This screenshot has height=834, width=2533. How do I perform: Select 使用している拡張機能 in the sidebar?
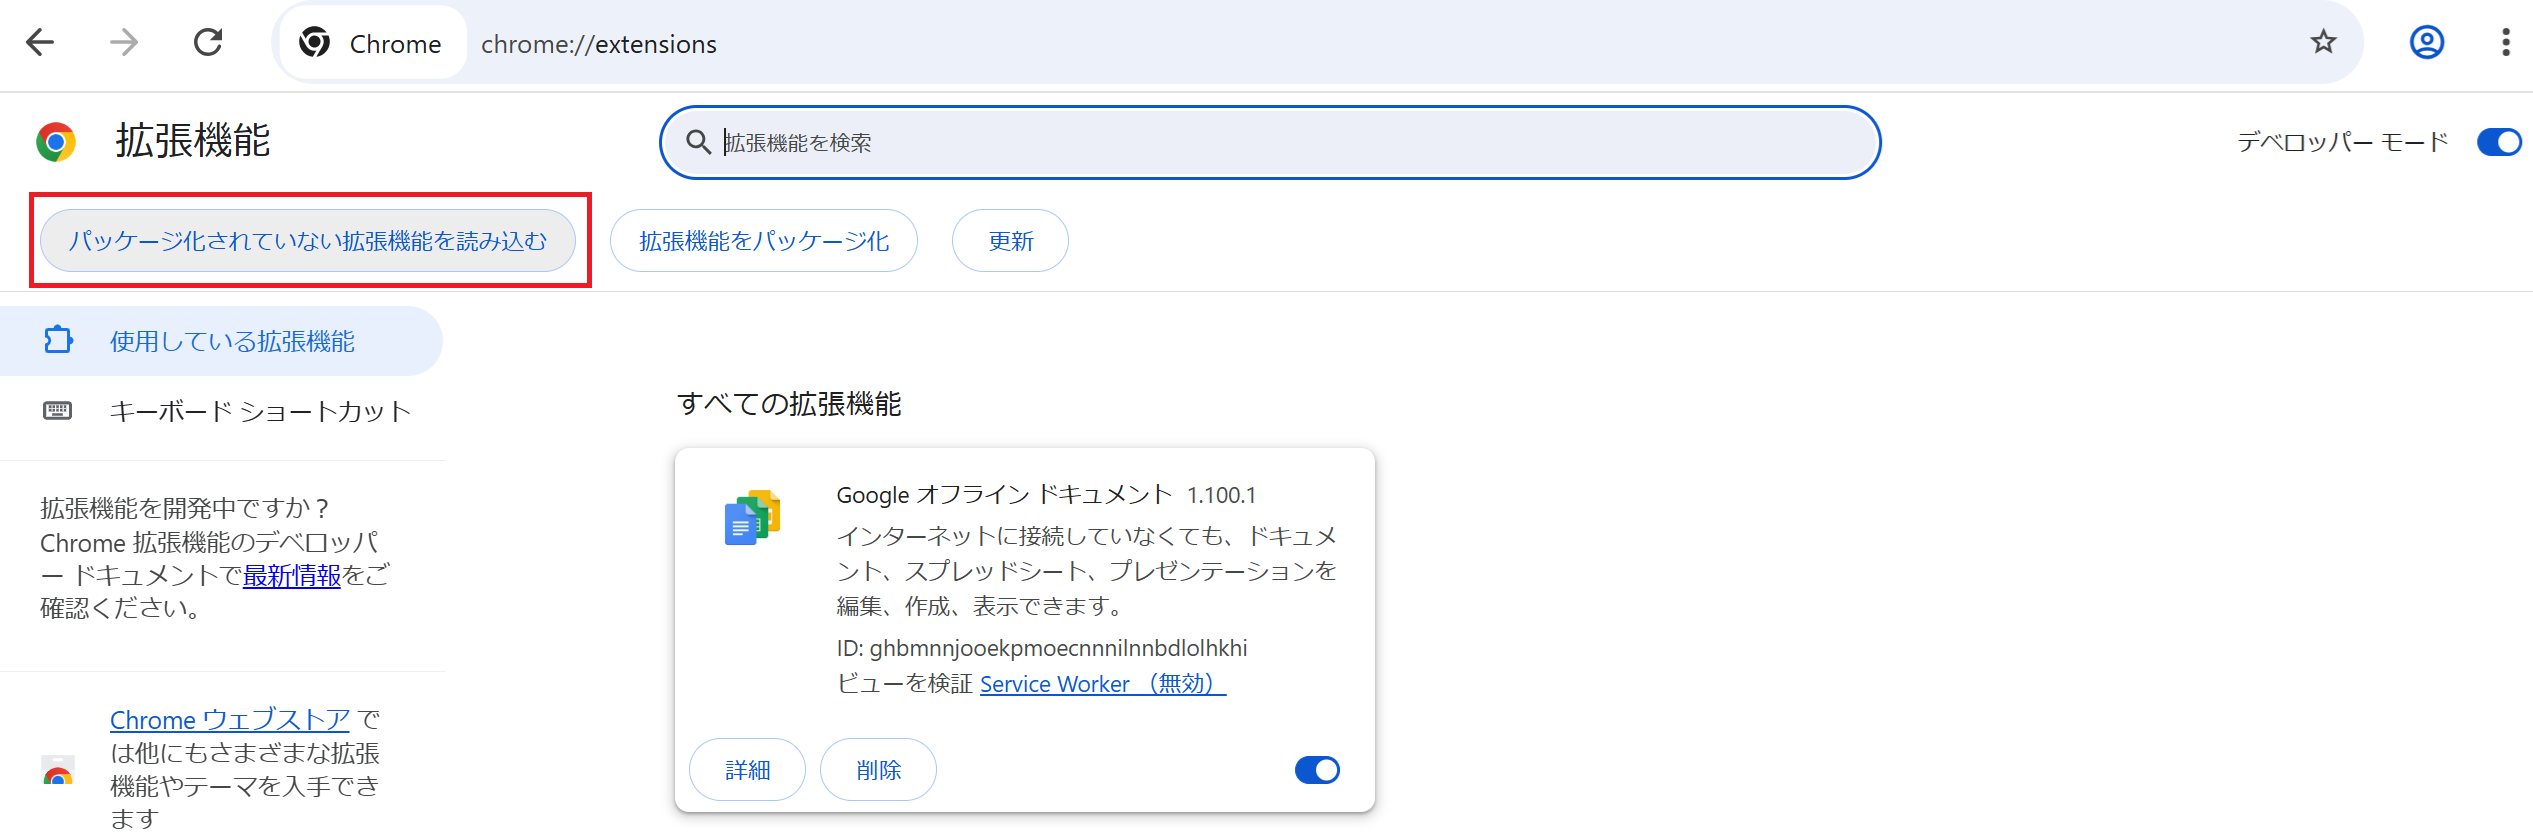232,342
